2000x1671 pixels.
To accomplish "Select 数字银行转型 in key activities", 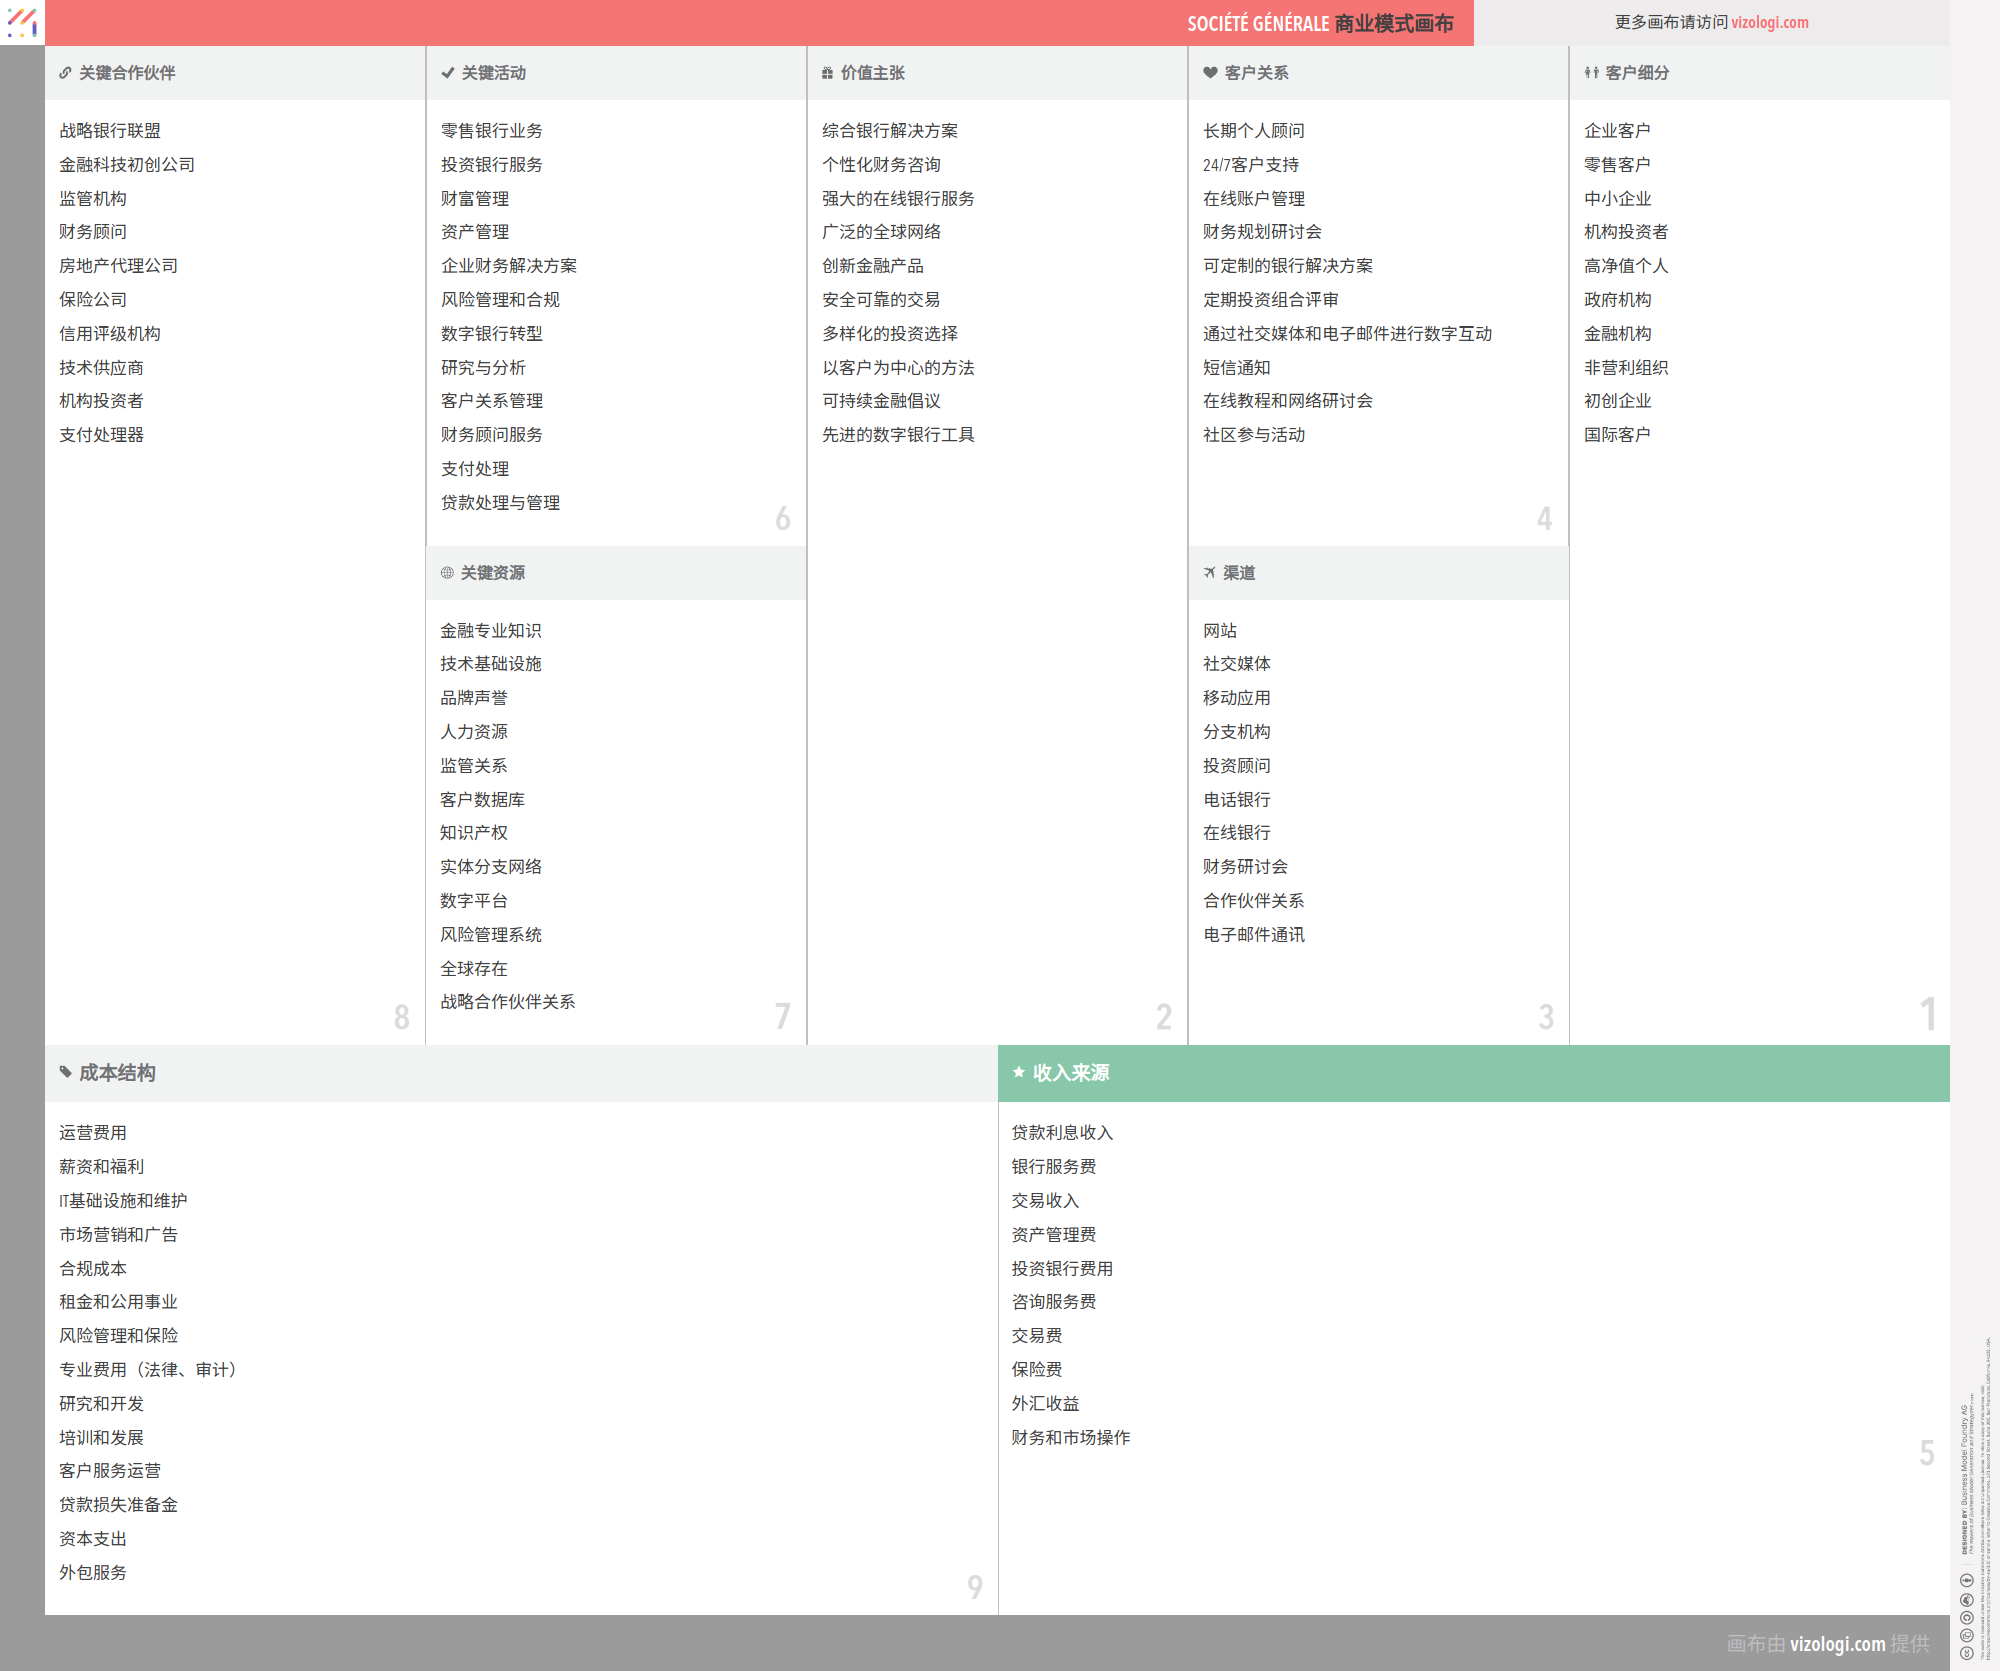I will pos(491,334).
